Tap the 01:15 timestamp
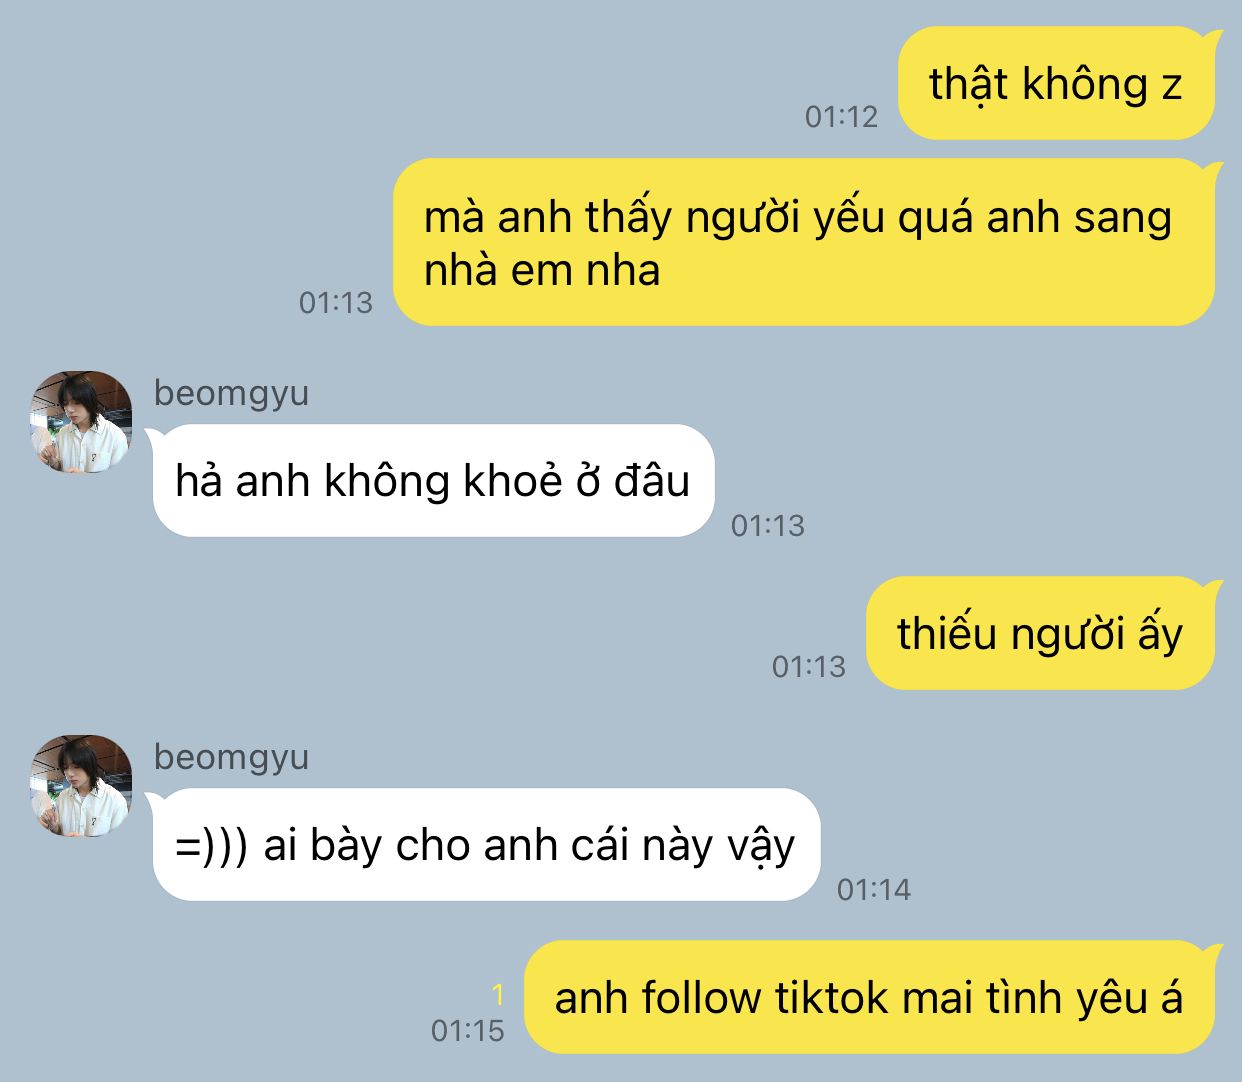 468,1030
